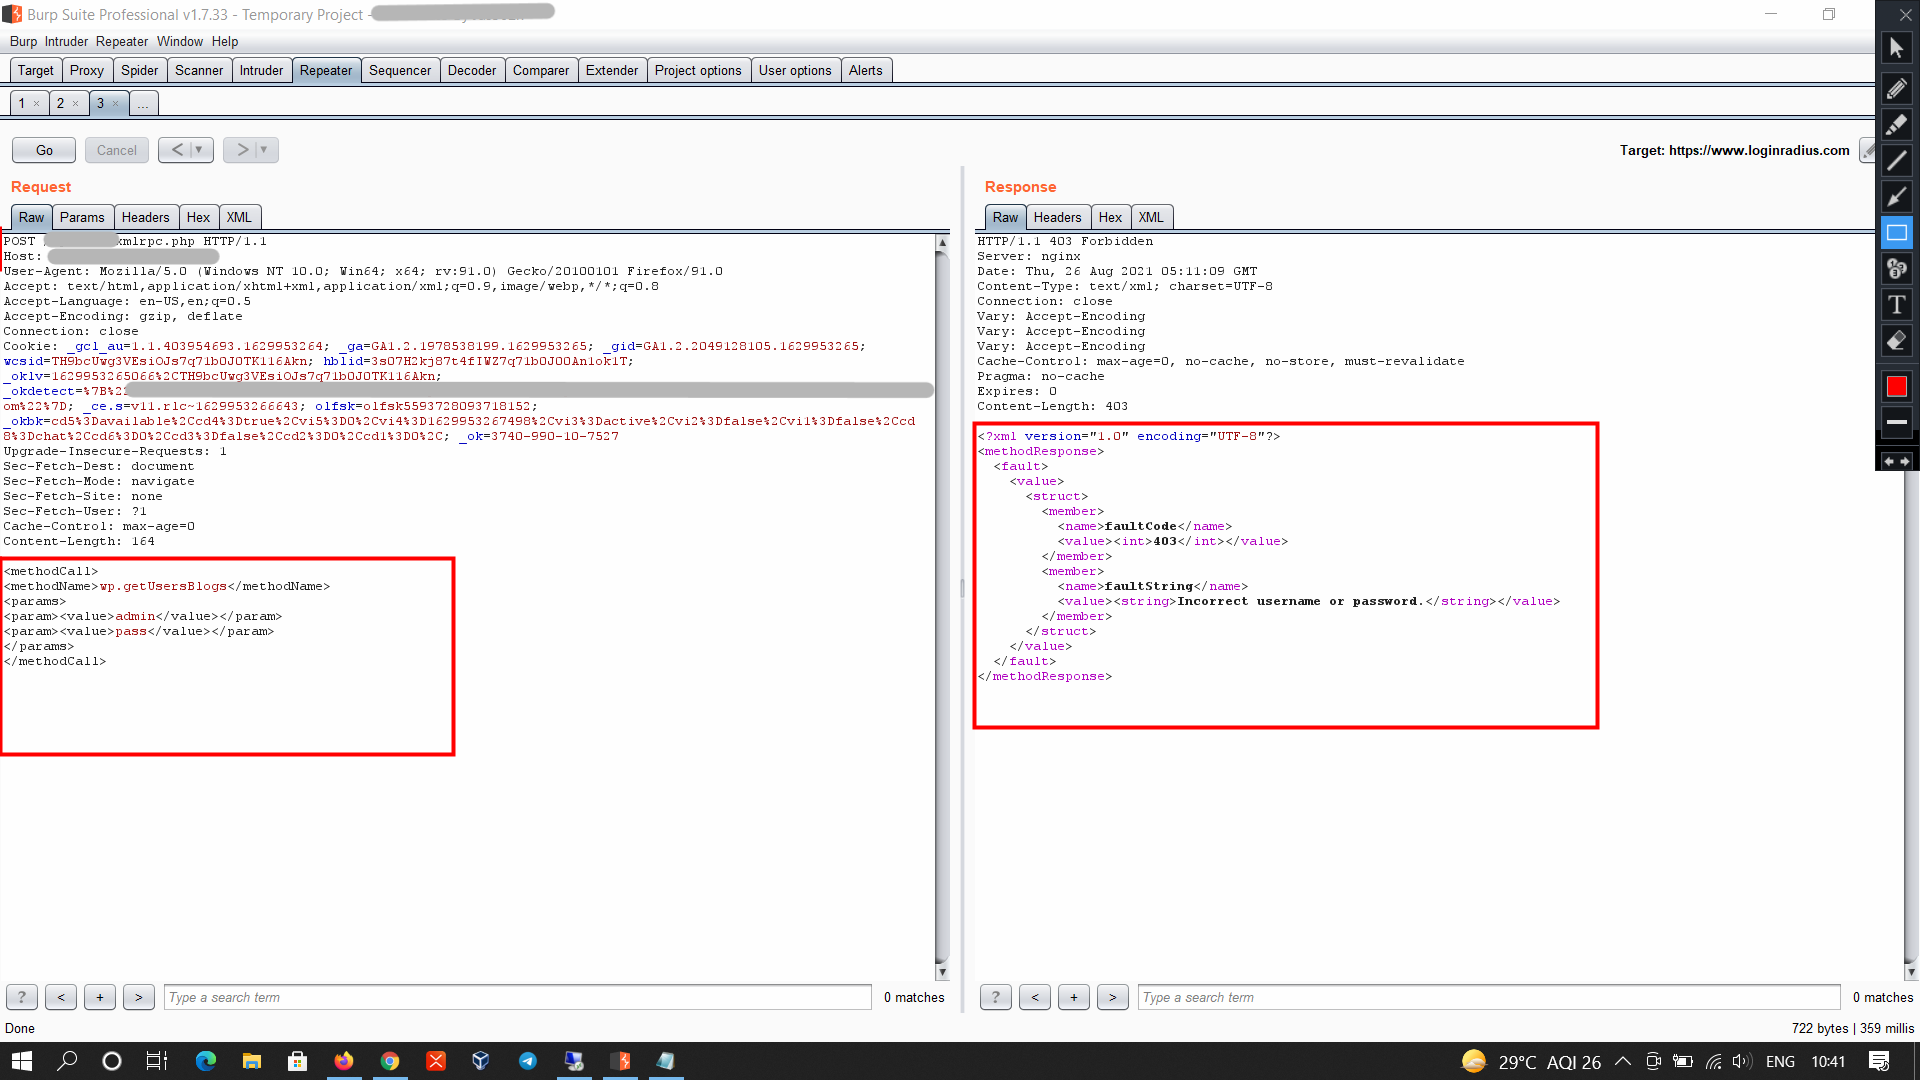
Task: Click the Cancel button
Action: [x=117, y=150]
